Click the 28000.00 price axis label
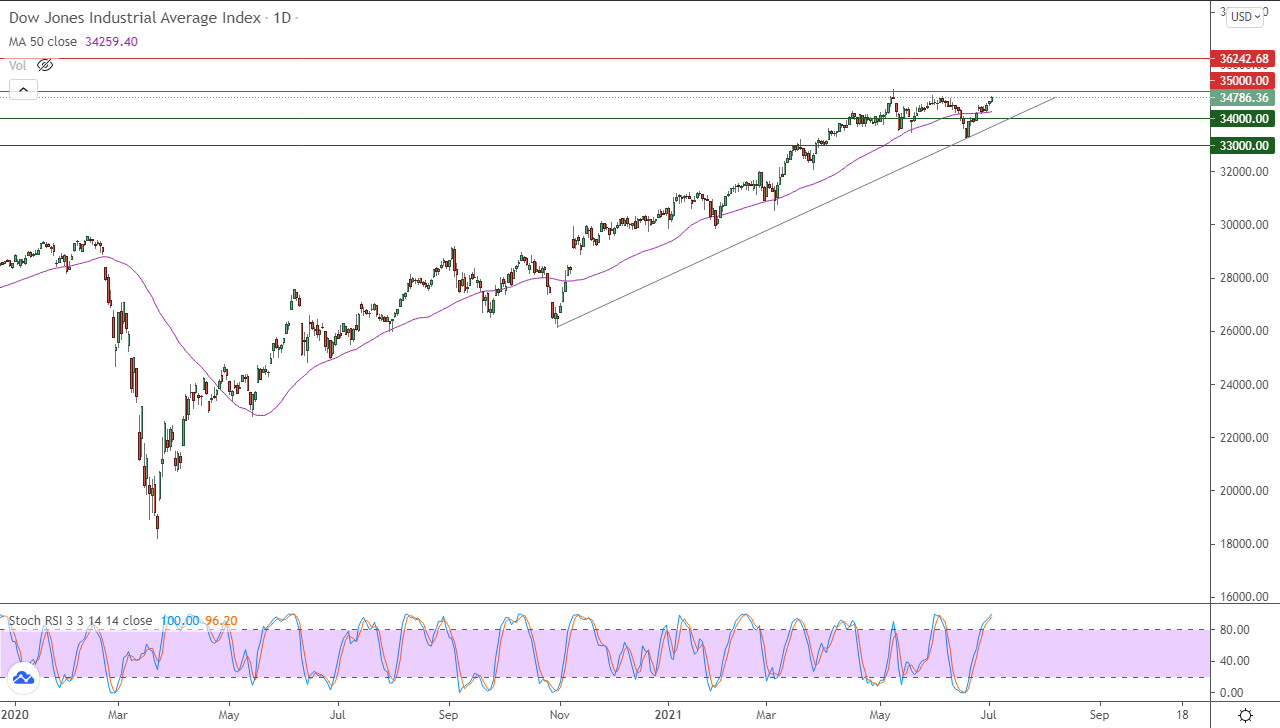Image resolution: width=1280 pixels, height=728 pixels. pos(1244,278)
